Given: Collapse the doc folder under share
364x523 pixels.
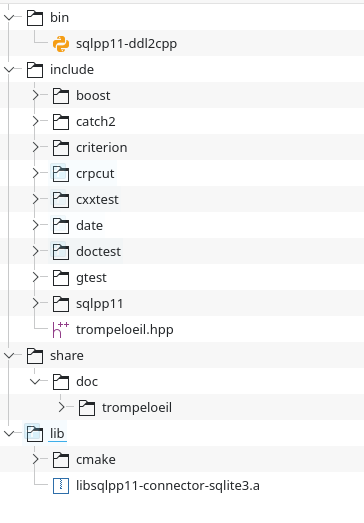Looking at the screenshot, I should click(x=35, y=382).
